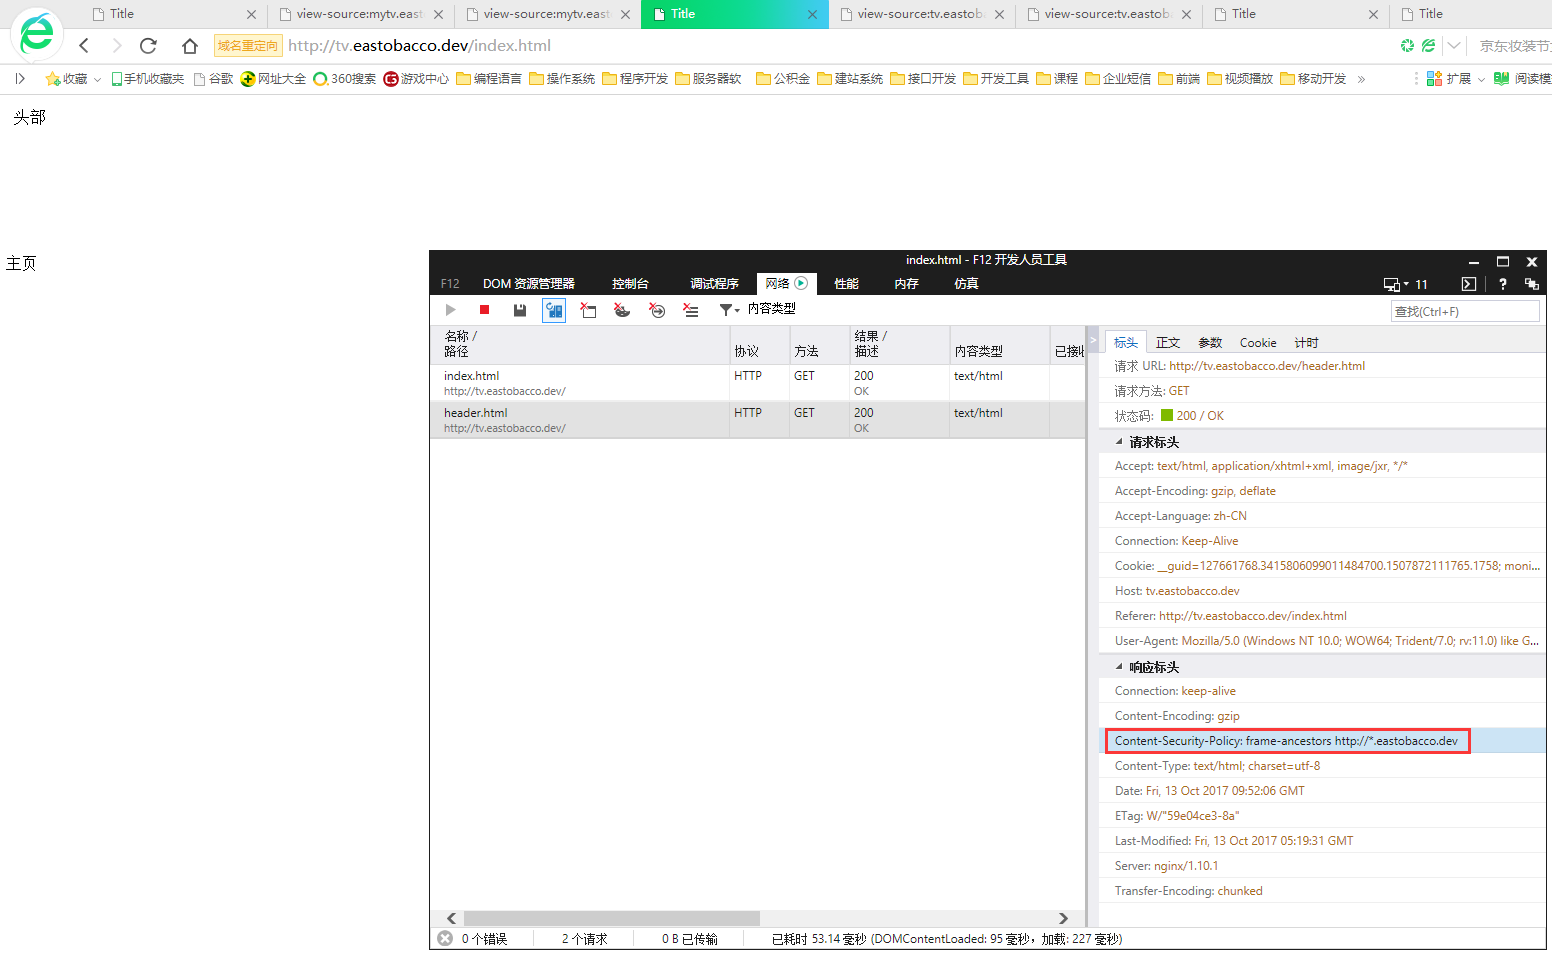1552x954 pixels.
Task: Open the Cookie details tab
Action: 1257,343
